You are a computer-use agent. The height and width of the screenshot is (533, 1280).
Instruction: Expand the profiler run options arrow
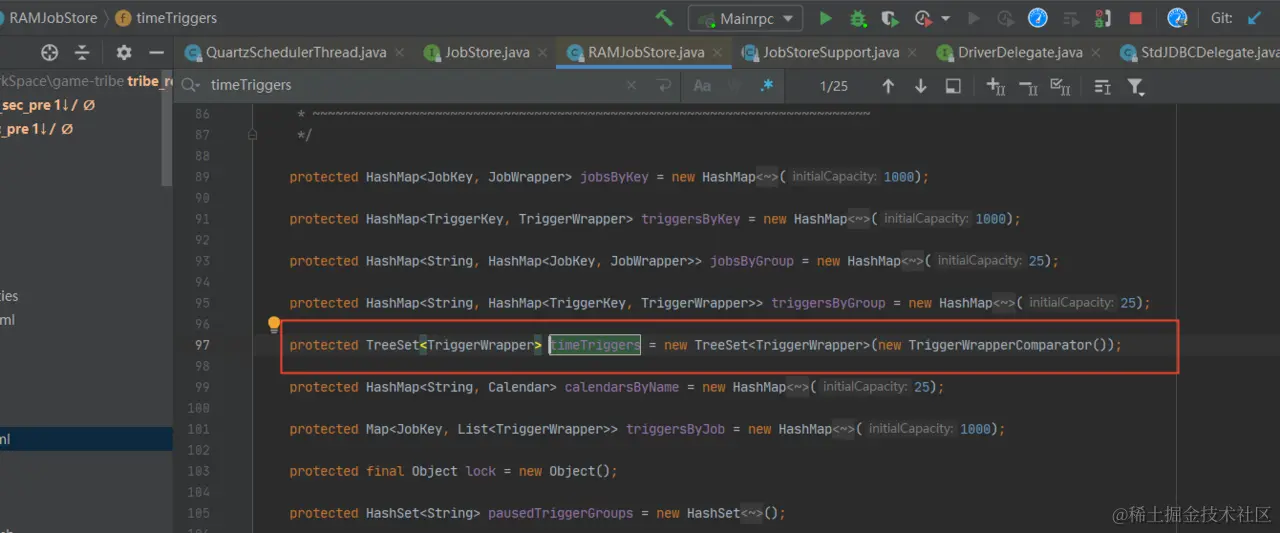(x=945, y=18)
